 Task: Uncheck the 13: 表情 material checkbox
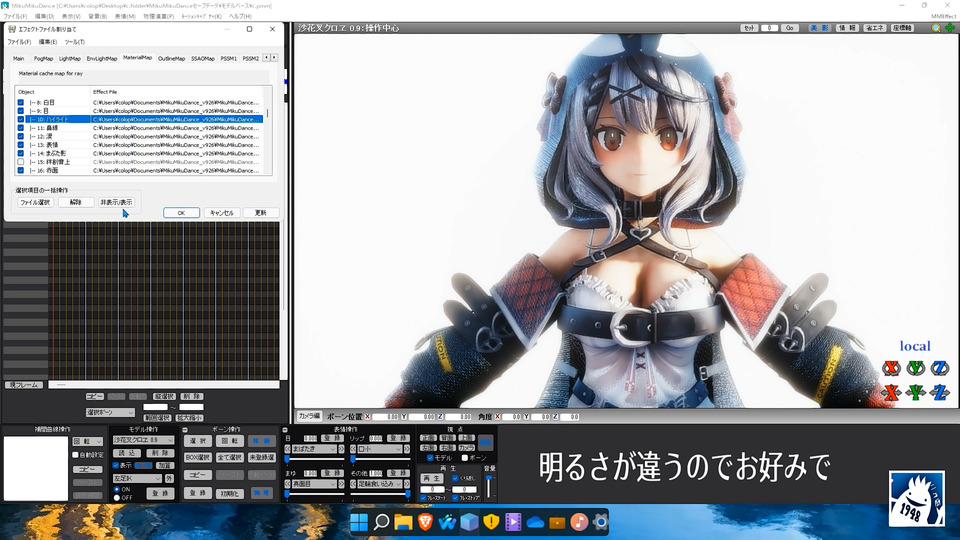coord(21,145)
